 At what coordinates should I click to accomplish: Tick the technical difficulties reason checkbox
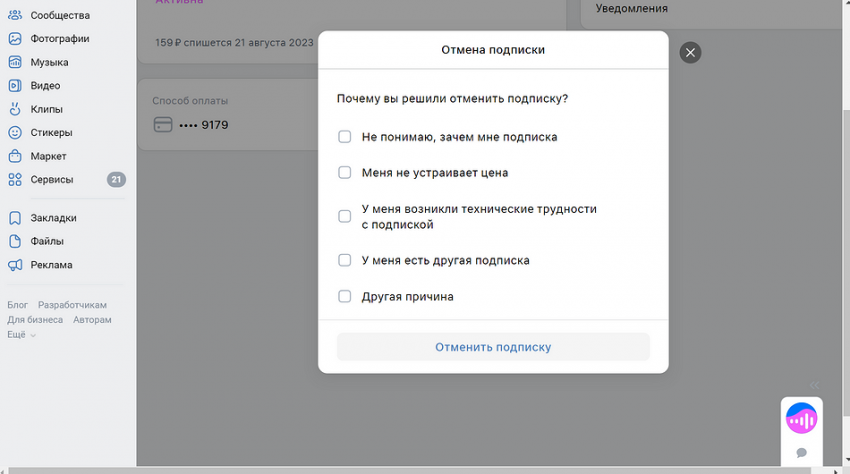point(344,216)
